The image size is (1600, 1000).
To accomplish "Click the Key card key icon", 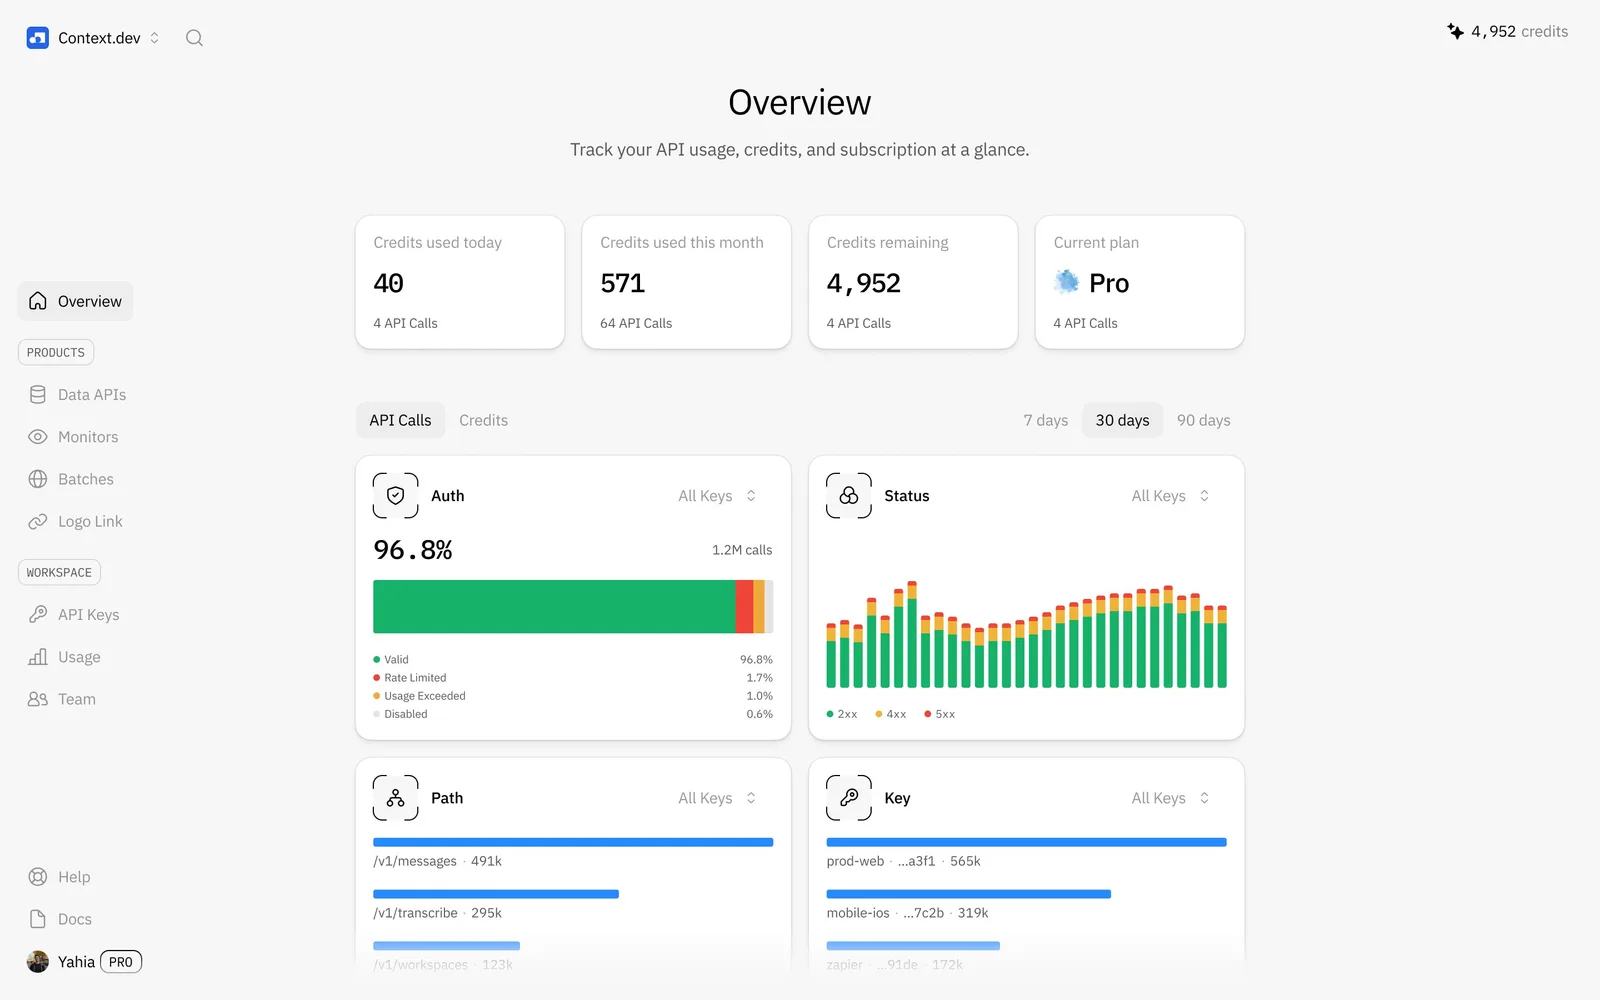I will [x=849, y=798].
